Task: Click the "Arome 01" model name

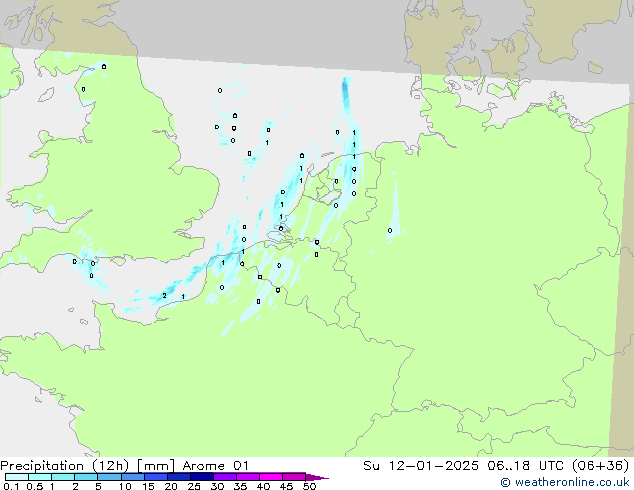Action: coord(216,466)
